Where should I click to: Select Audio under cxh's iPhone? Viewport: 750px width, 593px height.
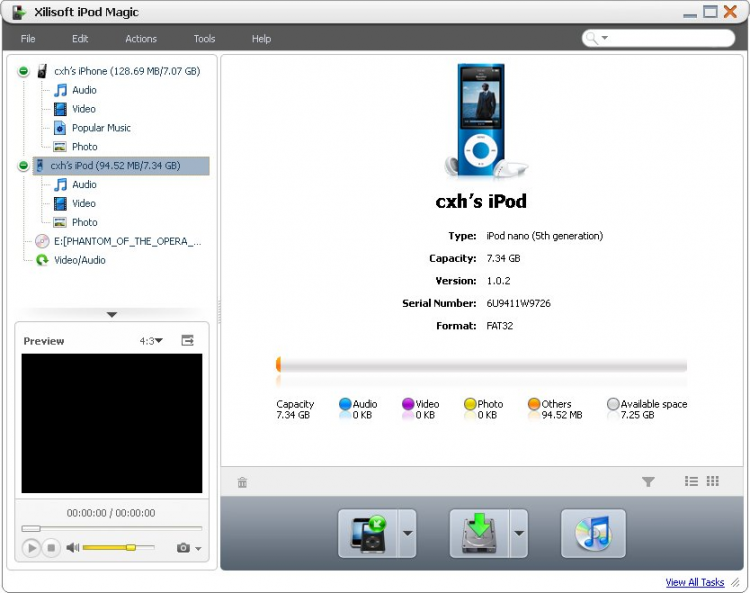tap(84, 90)
